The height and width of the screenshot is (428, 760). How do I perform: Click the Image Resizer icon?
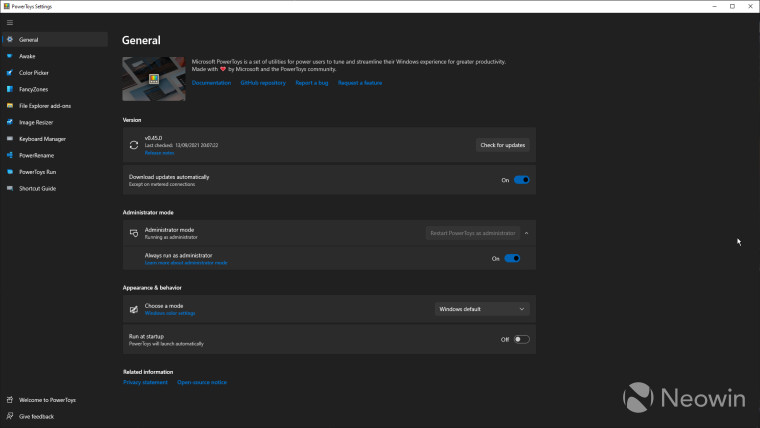tap(9, 122)
